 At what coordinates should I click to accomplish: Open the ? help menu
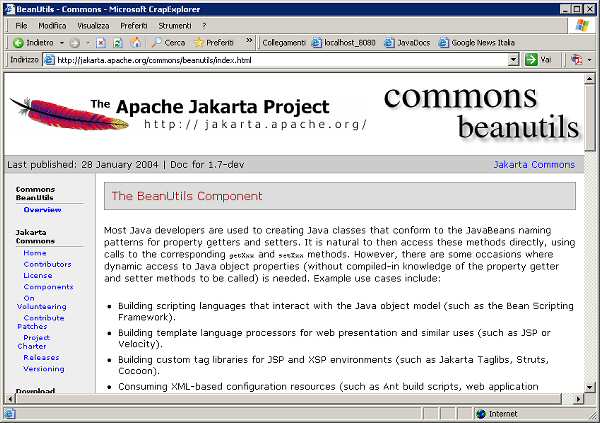[x=204, y=26]
